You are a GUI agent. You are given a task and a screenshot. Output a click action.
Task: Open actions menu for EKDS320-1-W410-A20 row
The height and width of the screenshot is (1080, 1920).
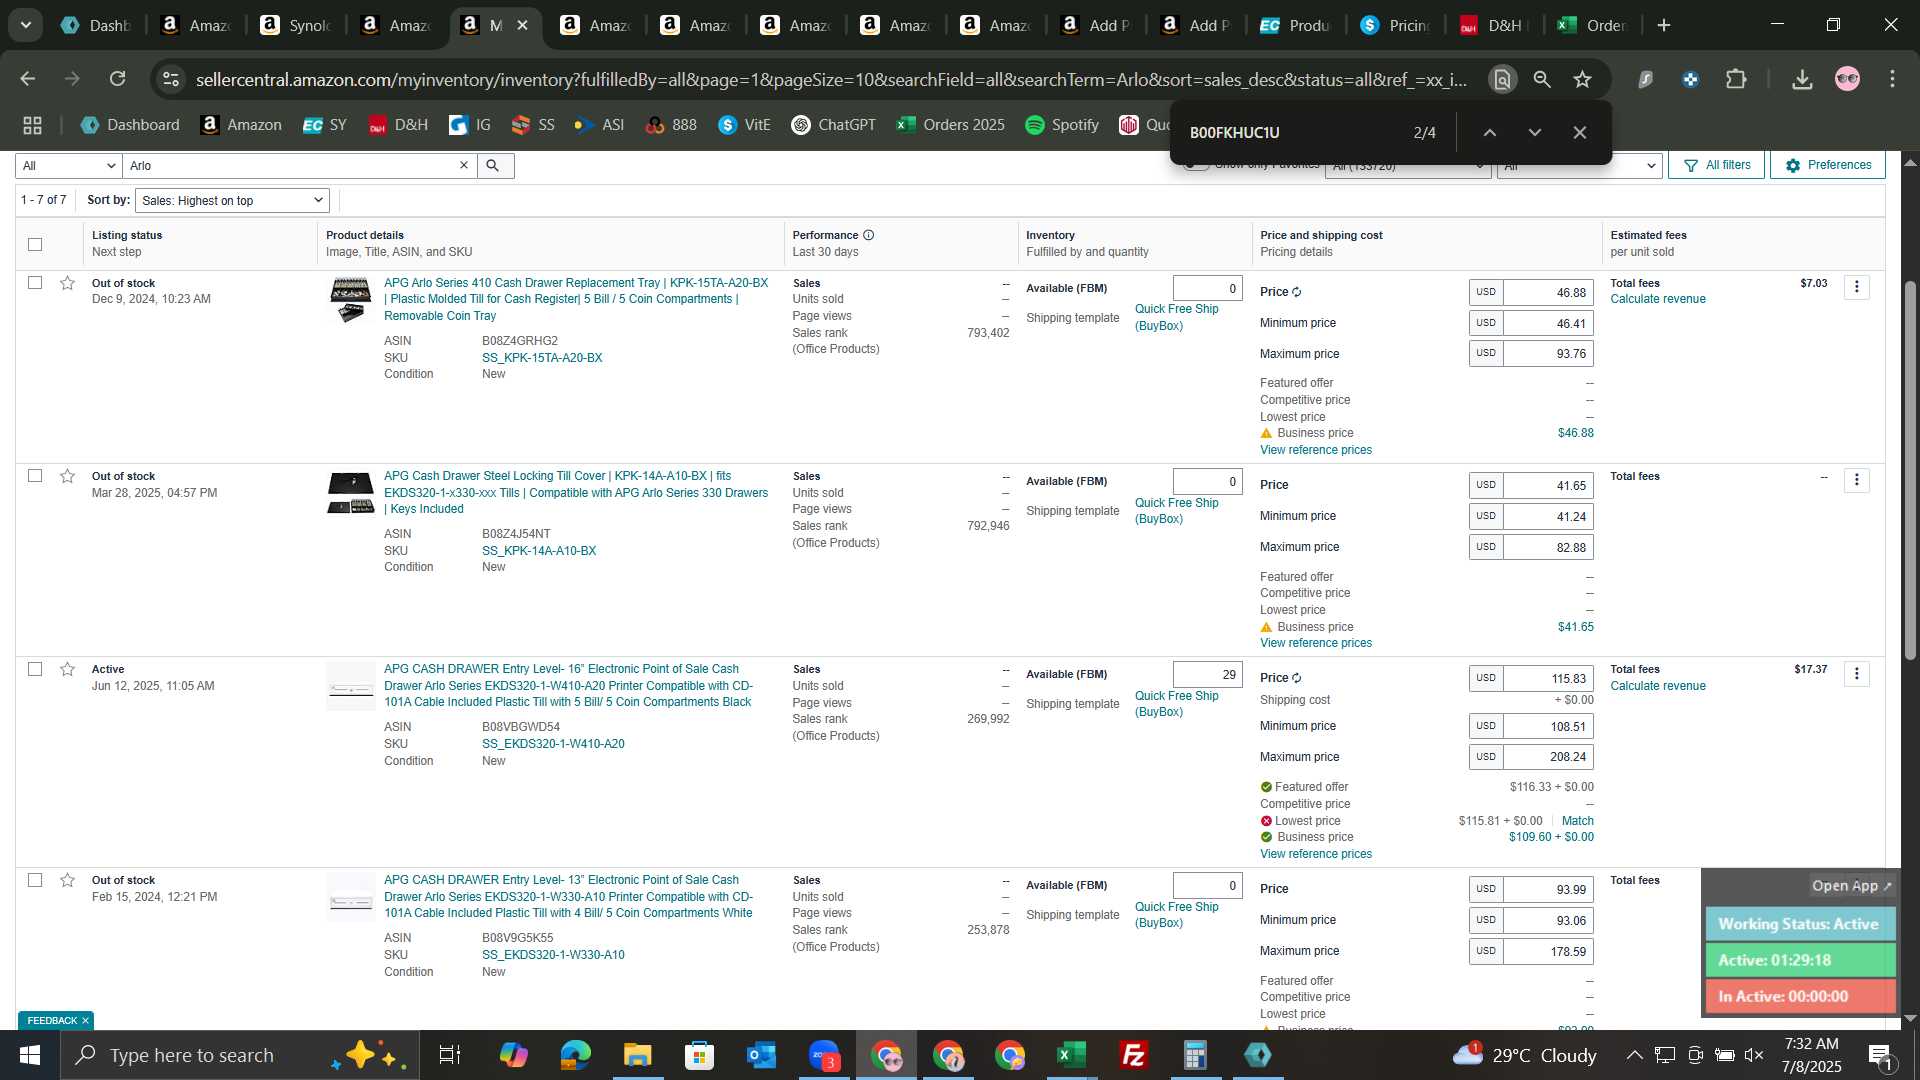tap(1857, 674)
